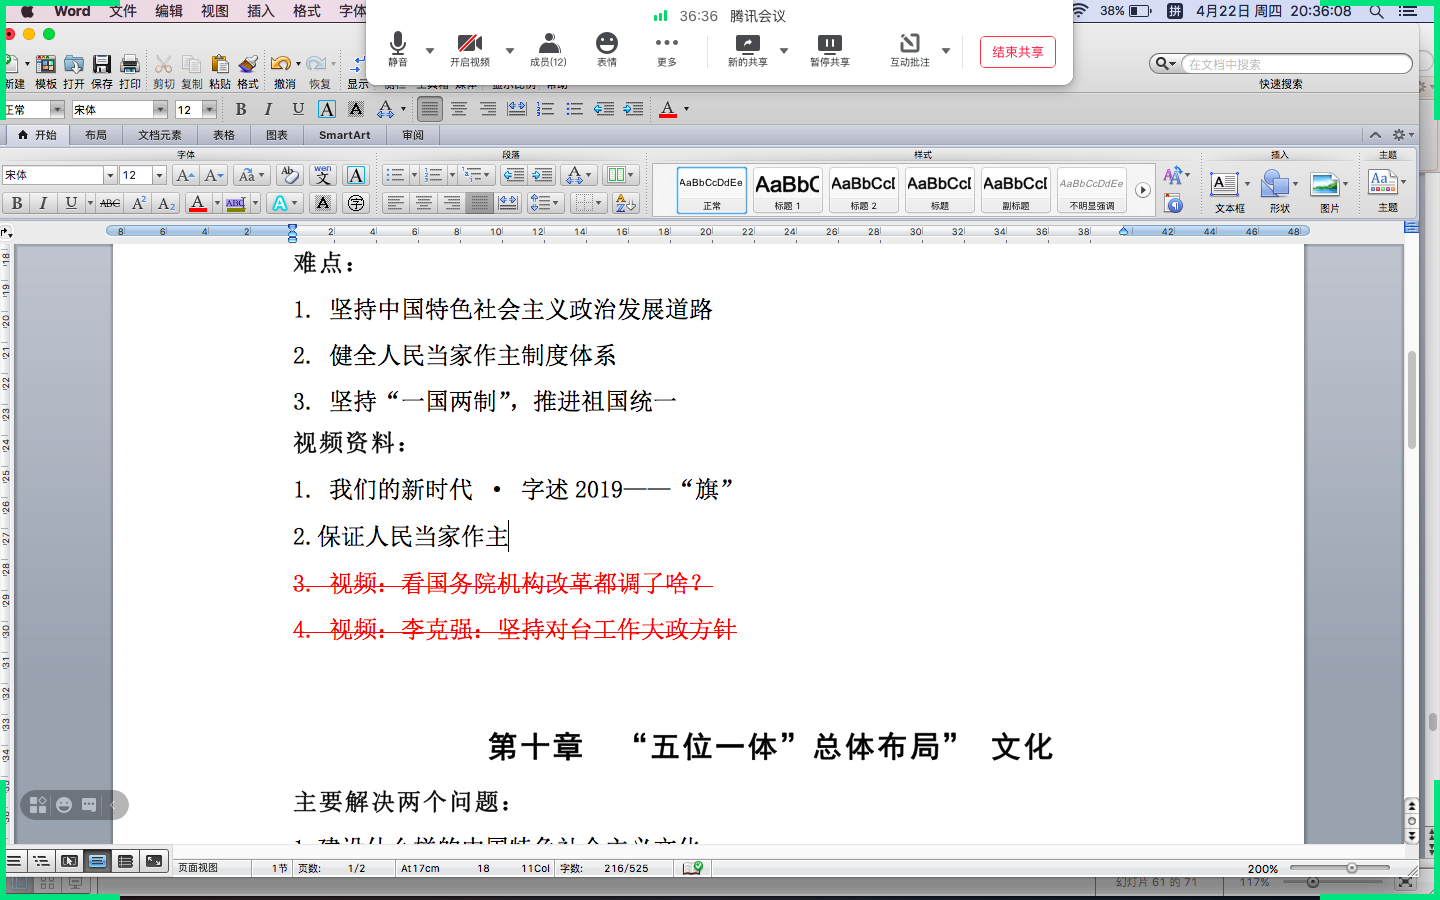Unmute the microphone in Tencent Meeting
The height and width of the screenshot is (900, 1440).
click(397, 46)
